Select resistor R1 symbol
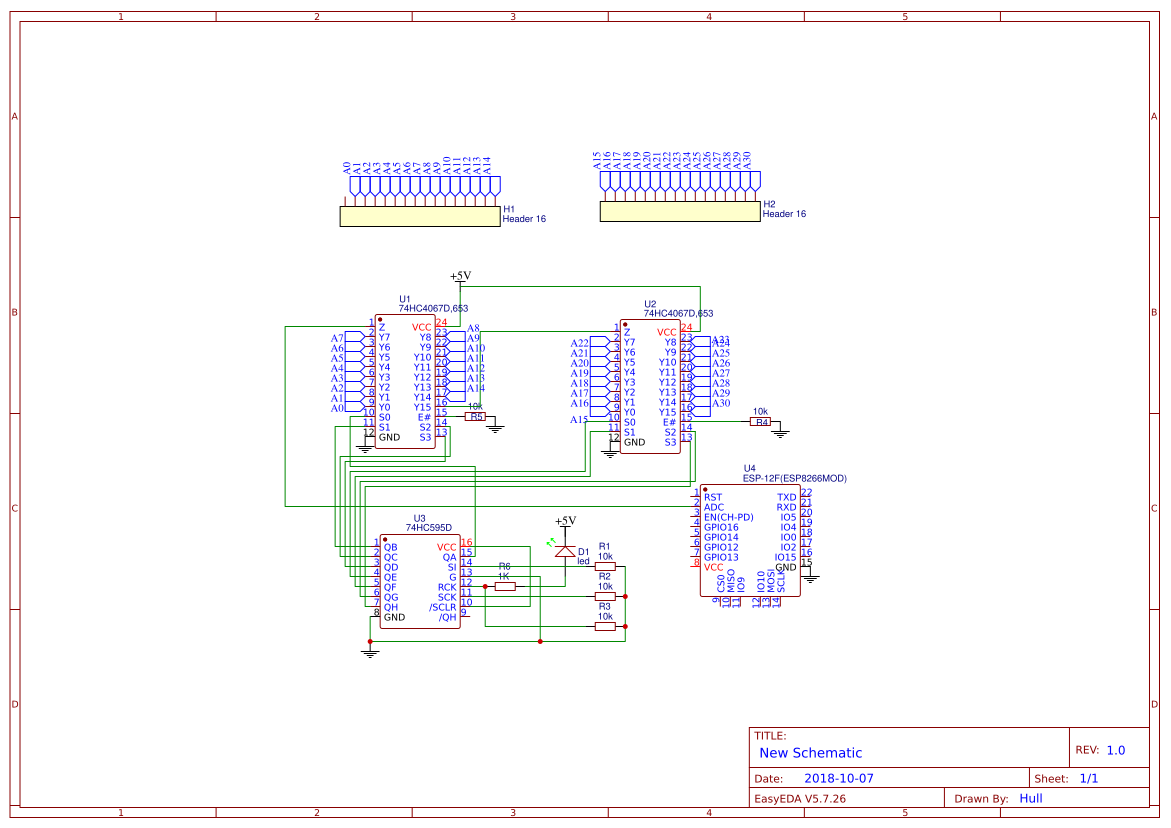1171x828 pixels. (605, 567)
